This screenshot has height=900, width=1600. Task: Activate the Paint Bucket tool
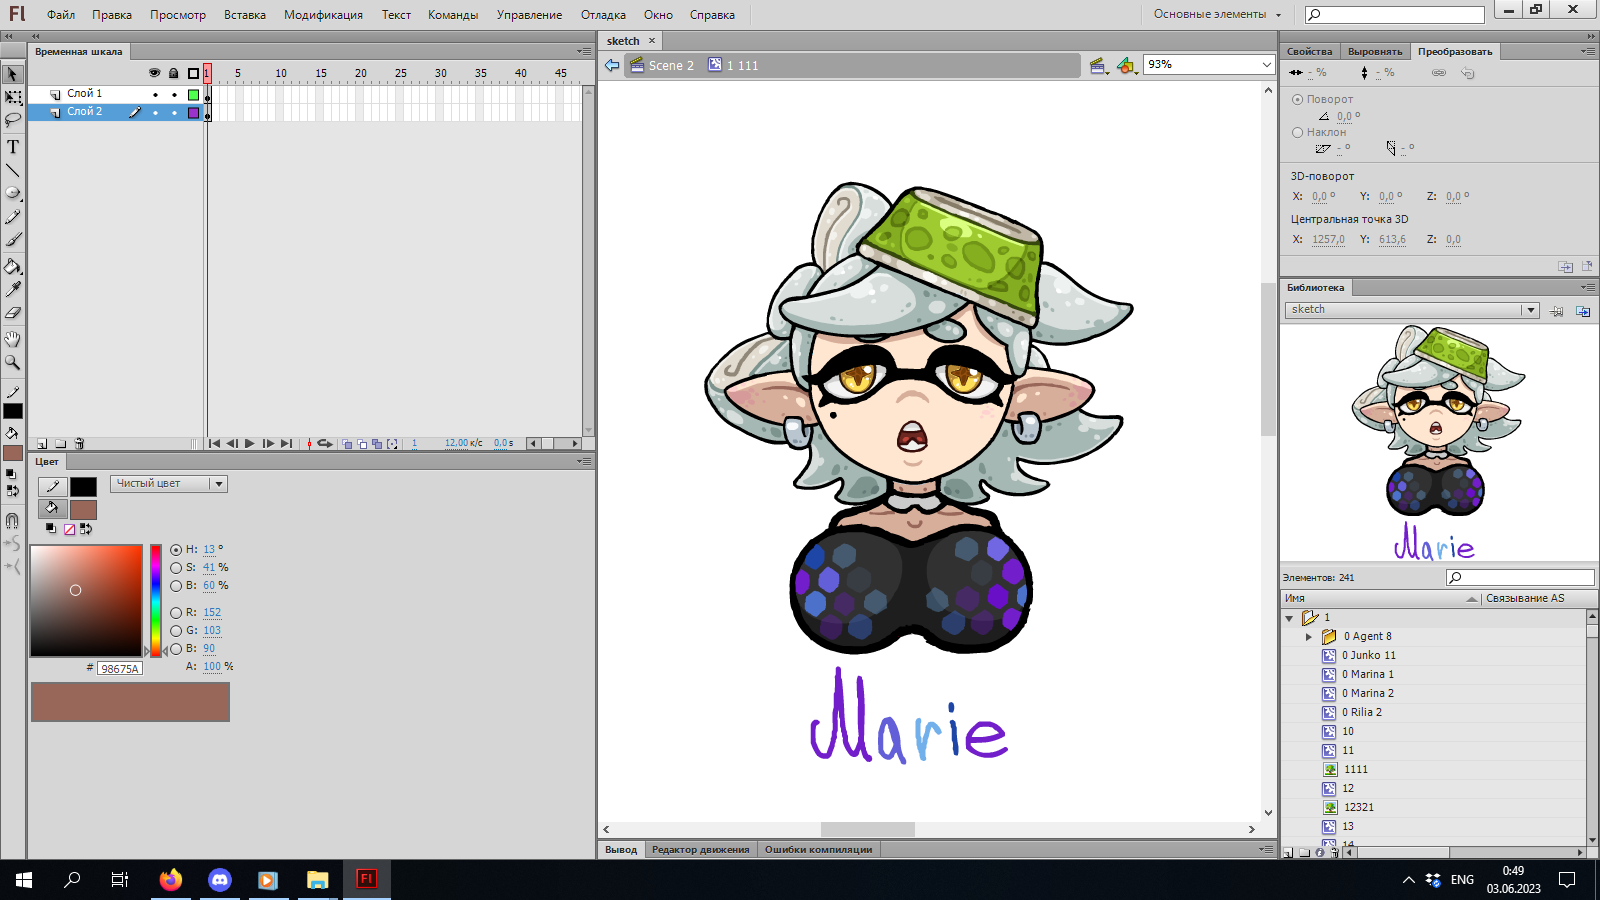point(13,266)
